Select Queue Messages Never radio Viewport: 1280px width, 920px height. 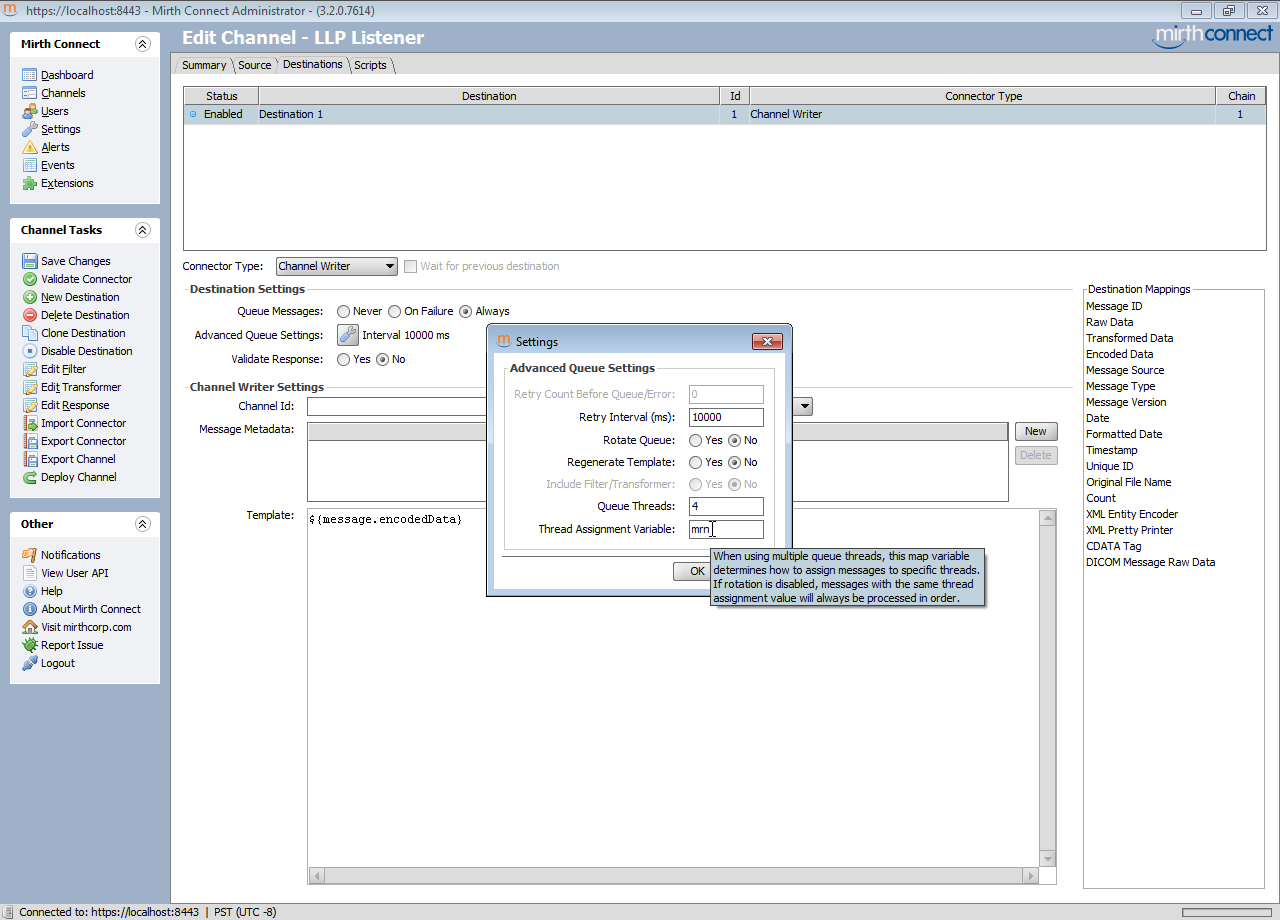coord(344,311)
